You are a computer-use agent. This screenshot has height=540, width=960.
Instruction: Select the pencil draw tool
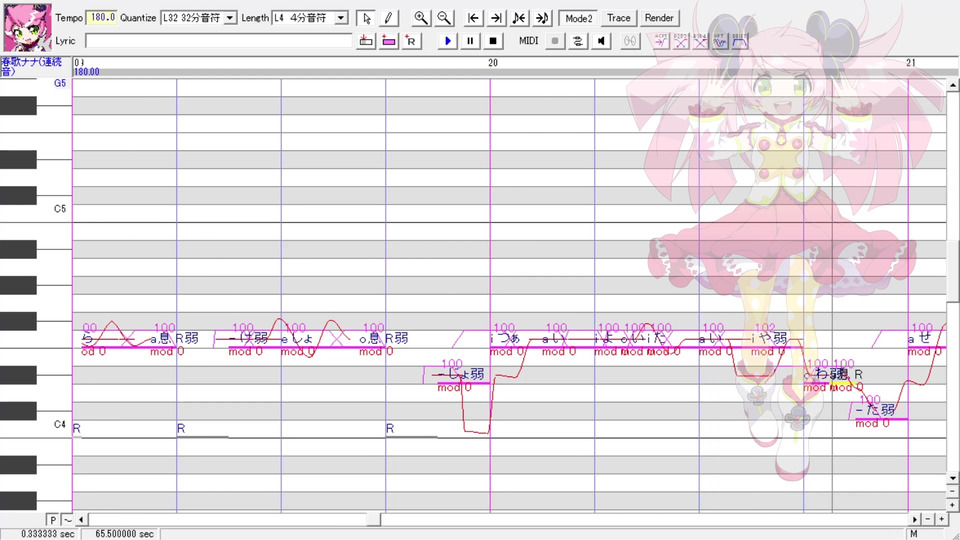pyautogui.click(x=388, y=18)
